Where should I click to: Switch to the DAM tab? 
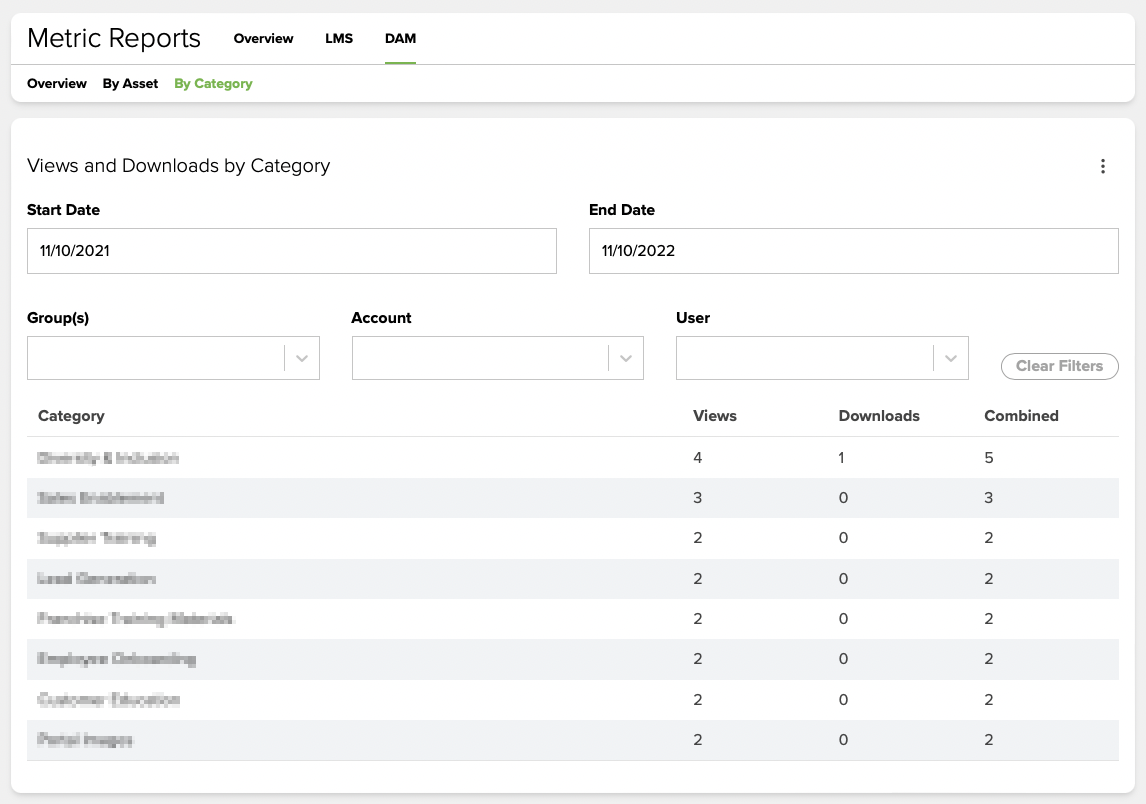[400, 39]
